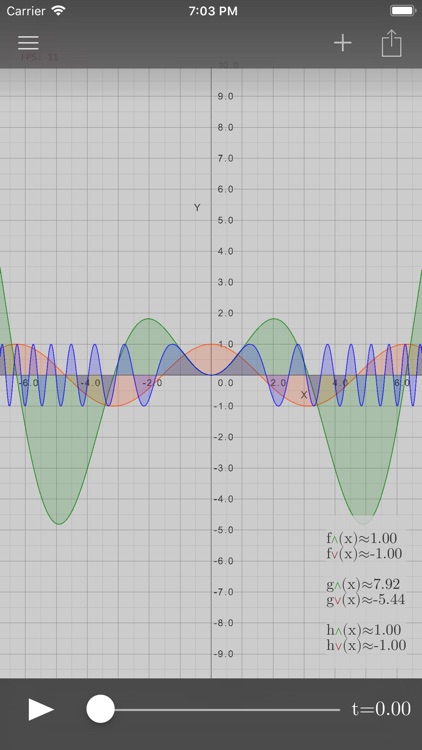Tap the 2.0 tick label on the Y axis

click(x=225, y=313)
